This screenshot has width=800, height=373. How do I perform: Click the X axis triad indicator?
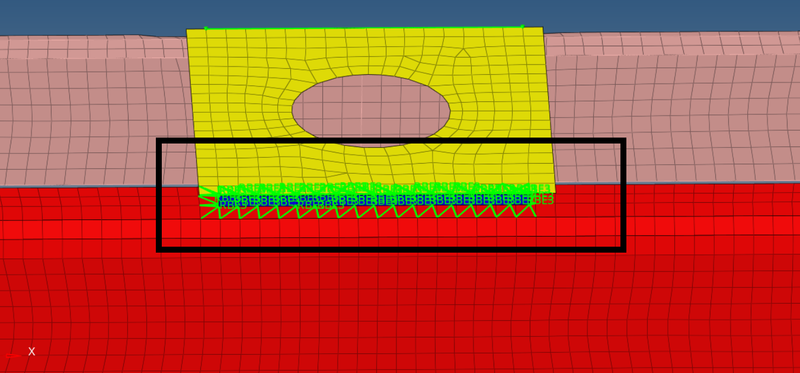[x=20, y=353]
